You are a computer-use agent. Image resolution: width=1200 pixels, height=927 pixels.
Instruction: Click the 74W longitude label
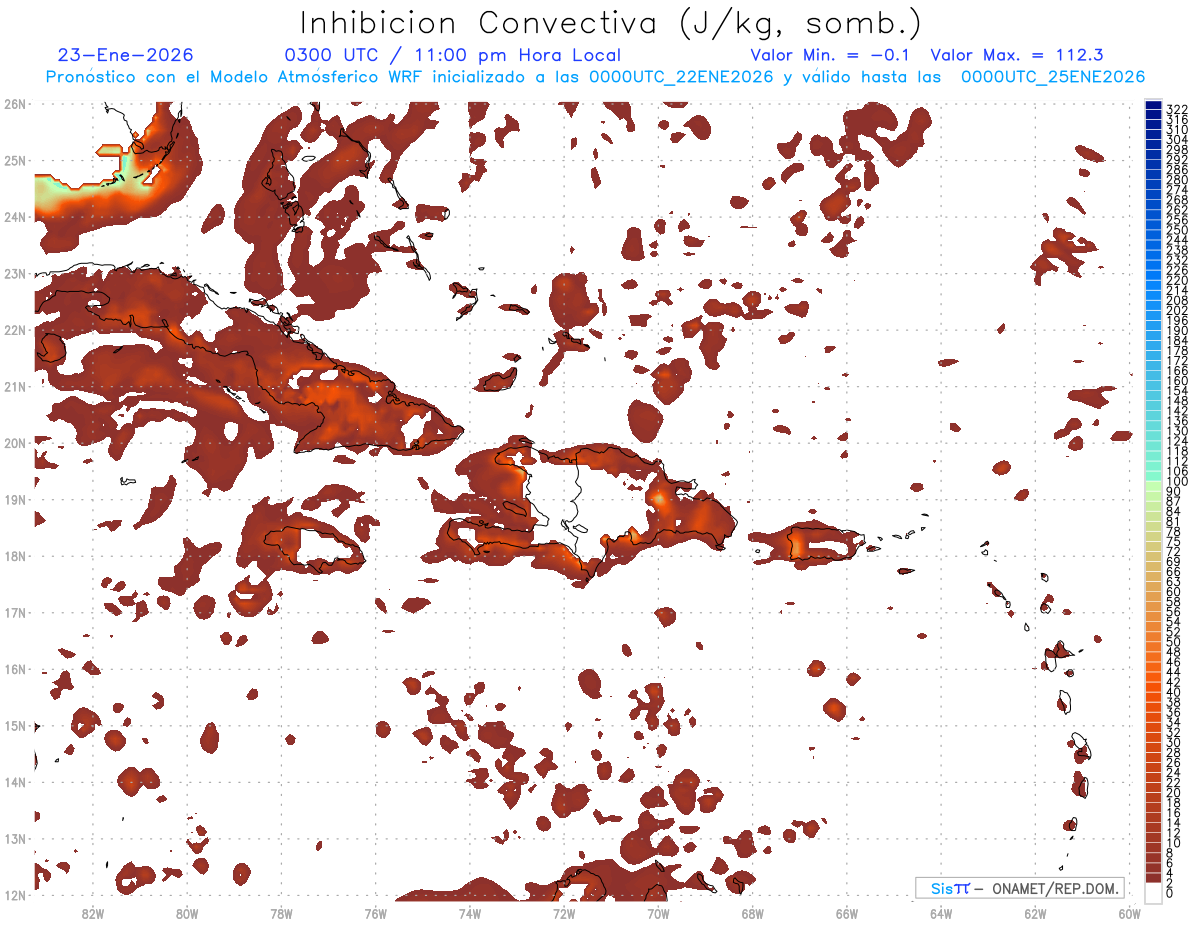tap(470, 913)
